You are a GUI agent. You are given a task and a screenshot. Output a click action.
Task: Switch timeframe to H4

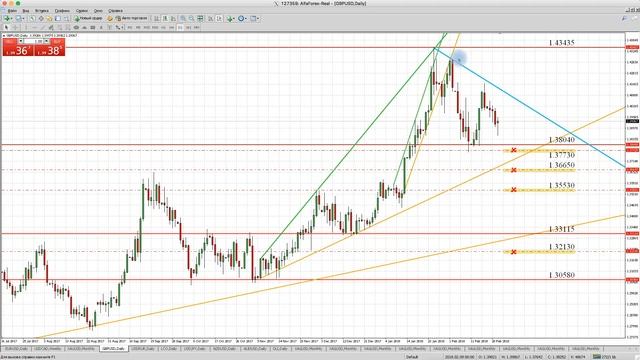pyautogui.click(x=171, y=27)
